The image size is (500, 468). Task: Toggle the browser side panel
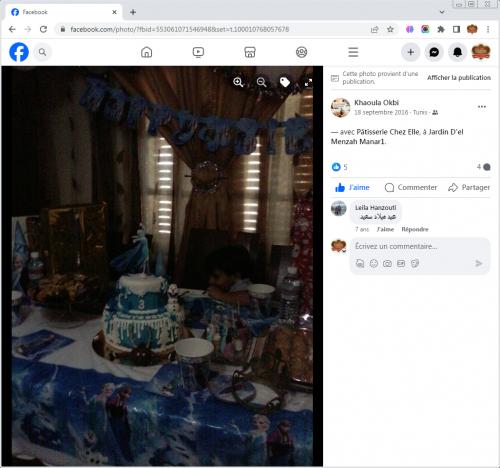point(456,29)
